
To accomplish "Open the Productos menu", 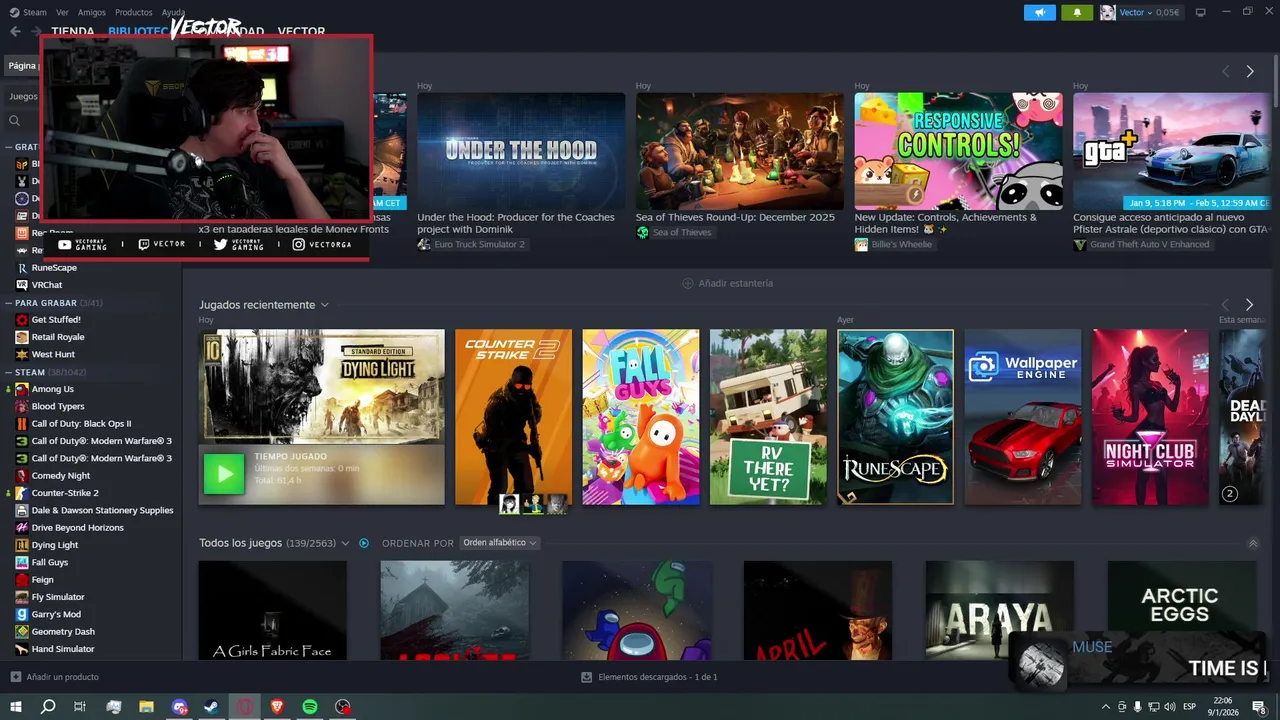I will coord(134,12).
